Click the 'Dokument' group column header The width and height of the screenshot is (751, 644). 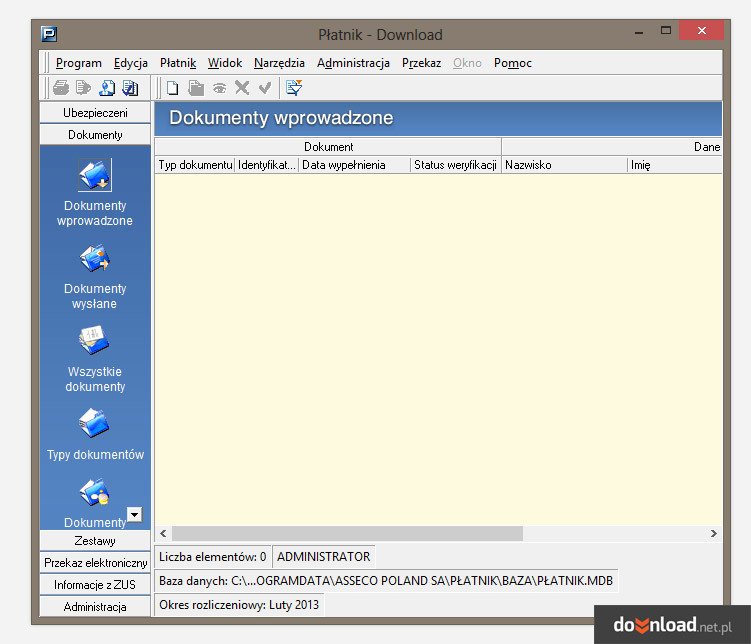(x=328, y=147)
